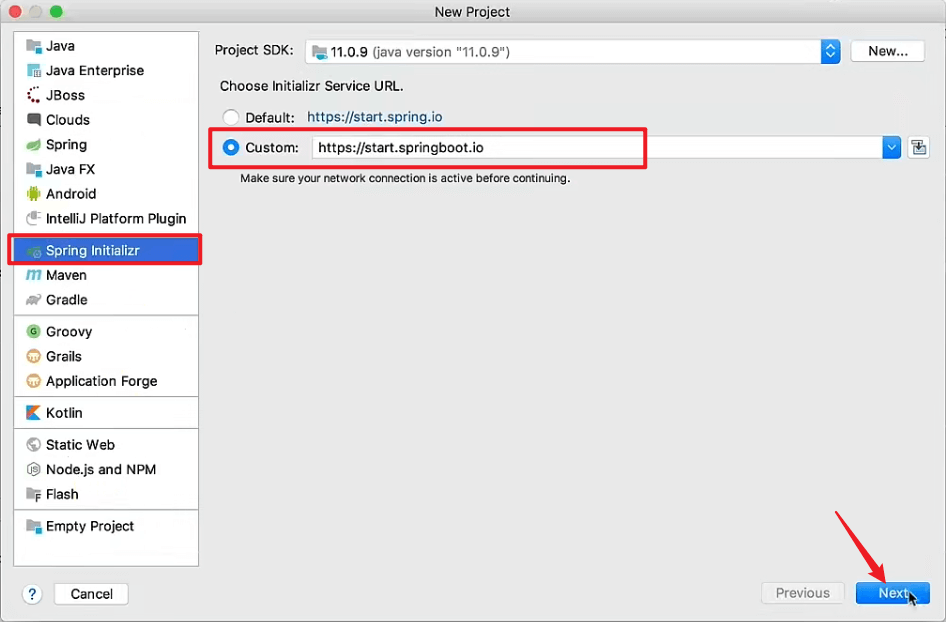Click the green Spring leaf icon
Image resolution: width=946 pixels, height=622 pixels.
(34, 145)
